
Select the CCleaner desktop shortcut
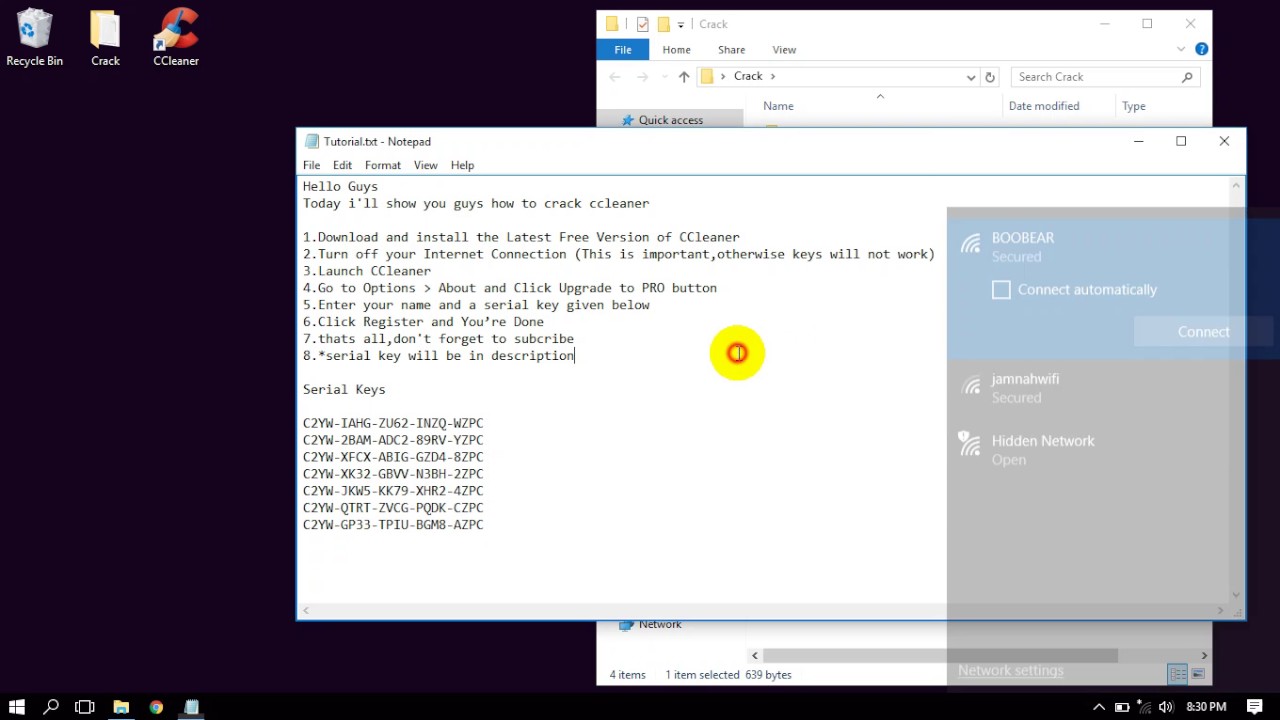pos(176,39)
